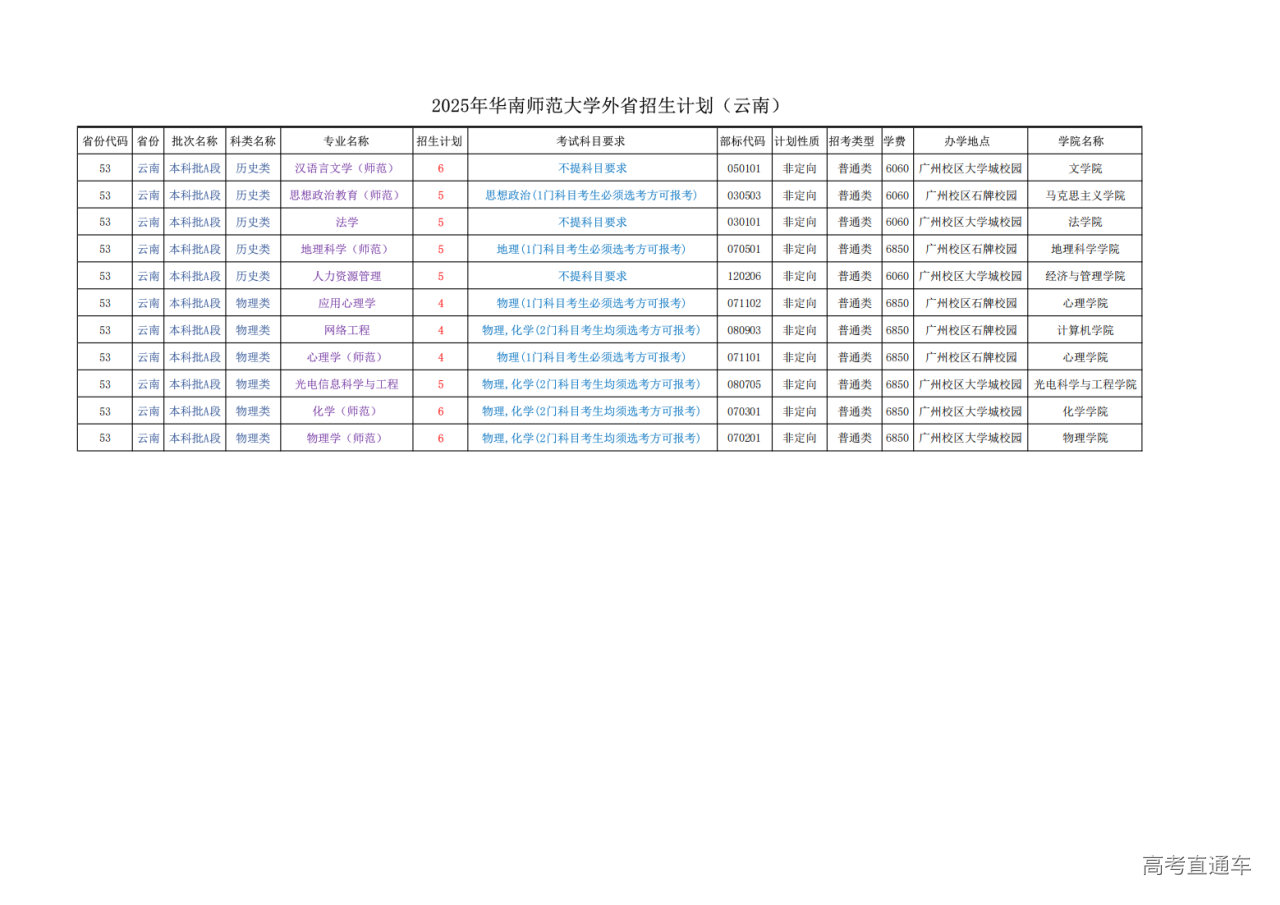1280x905 pixels.
Task: Select the 马克思主义学院 college cell
Action: pos(1084,195)
